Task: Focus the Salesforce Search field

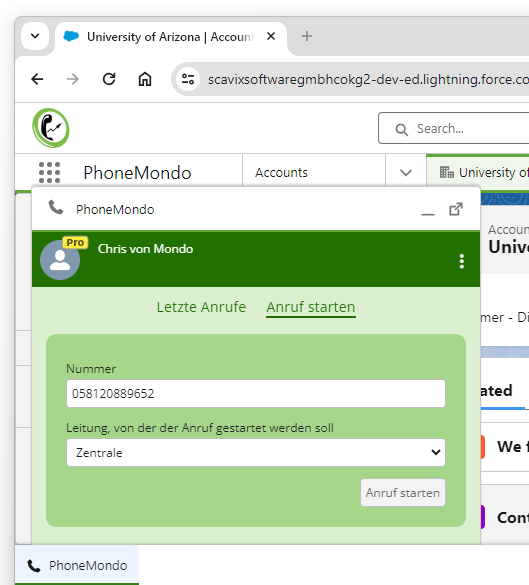Action: pos(454,128)
